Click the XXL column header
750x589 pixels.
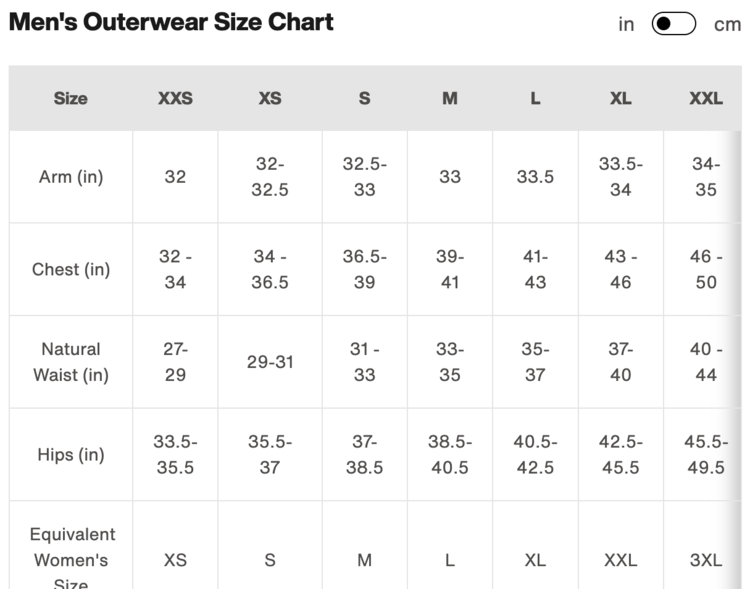(x=706, y=98)
